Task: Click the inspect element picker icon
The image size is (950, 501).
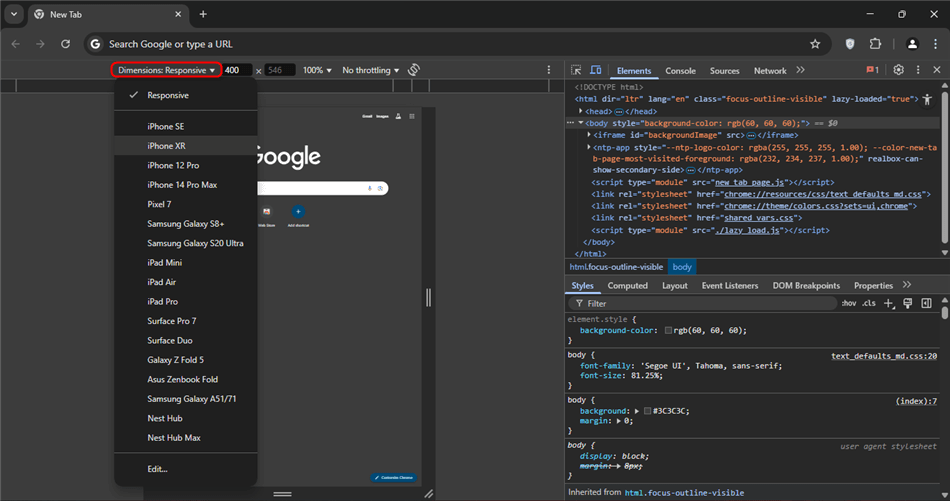Action: 577,70
